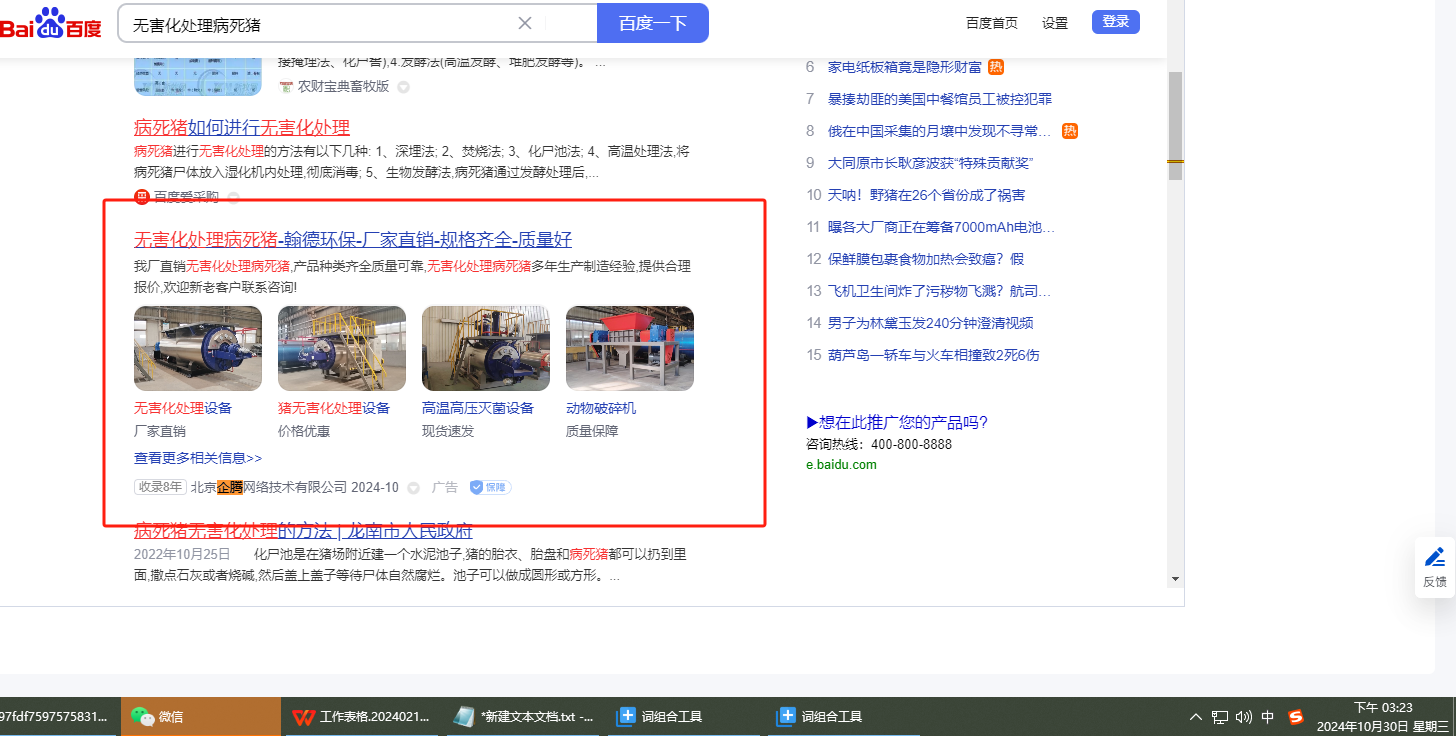Viewport: 1456px width, 736px height.
Task: Open thumbnail above 动物破碎机
Action: point(630,348)
